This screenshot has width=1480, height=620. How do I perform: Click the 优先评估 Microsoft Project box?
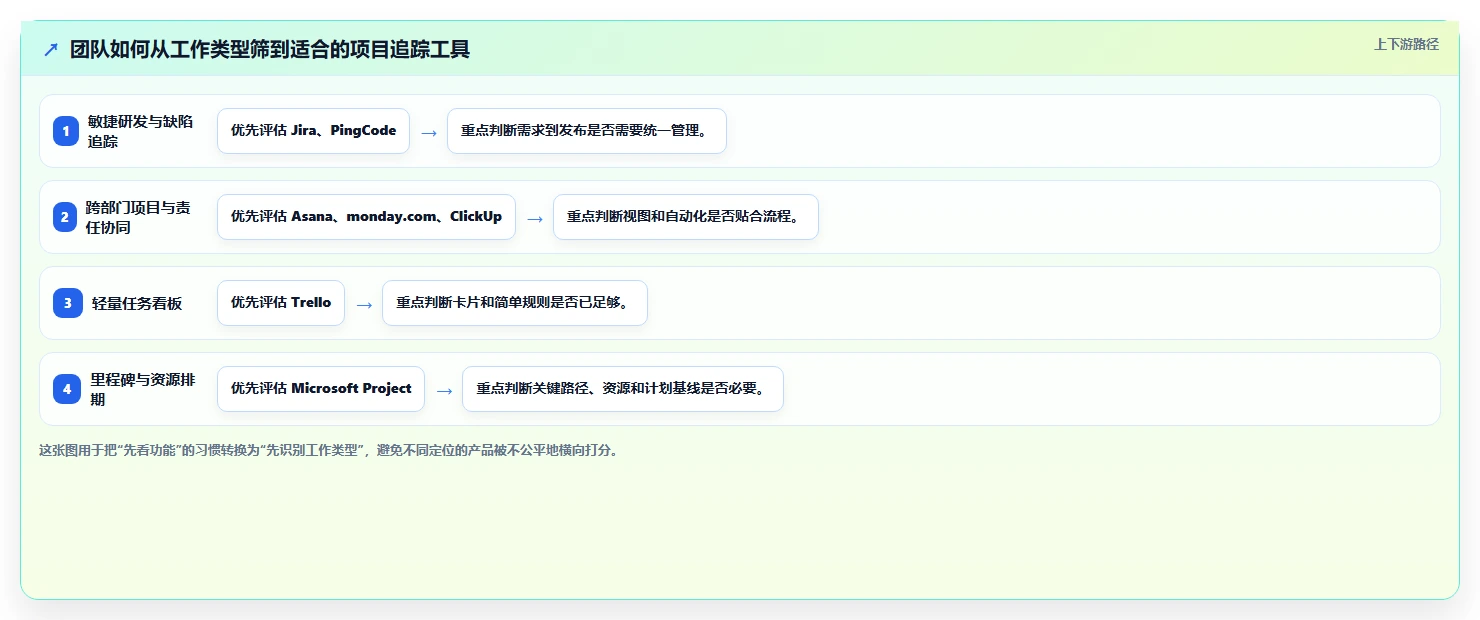(x=321, y=389)
